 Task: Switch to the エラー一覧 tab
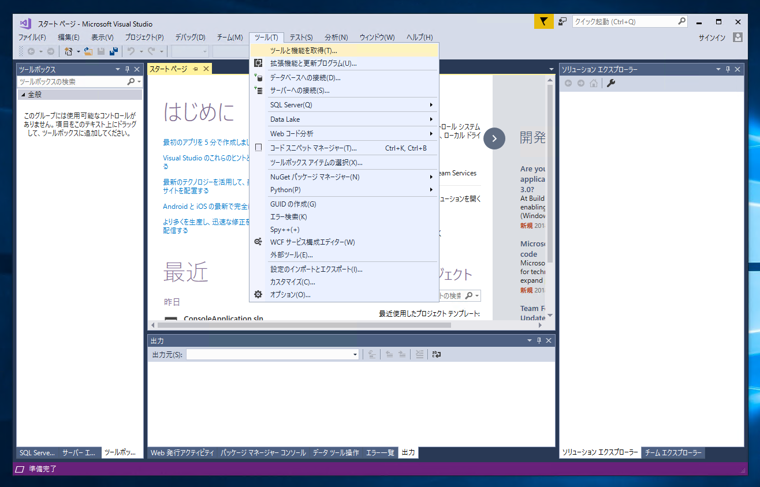coord(380,453)
